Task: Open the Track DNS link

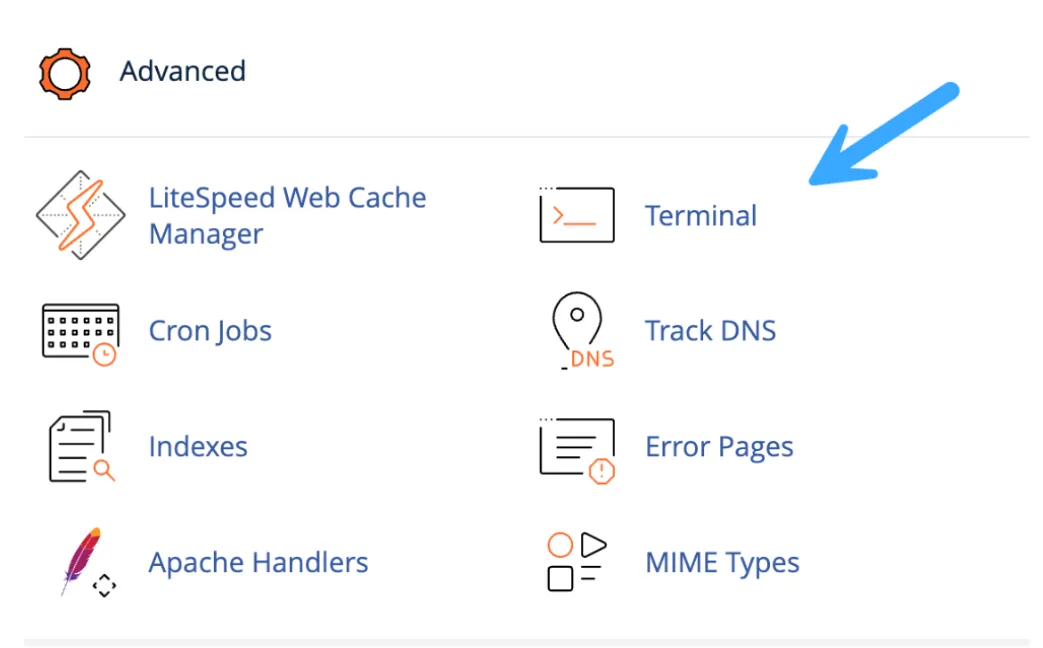Action: point(710,331)
